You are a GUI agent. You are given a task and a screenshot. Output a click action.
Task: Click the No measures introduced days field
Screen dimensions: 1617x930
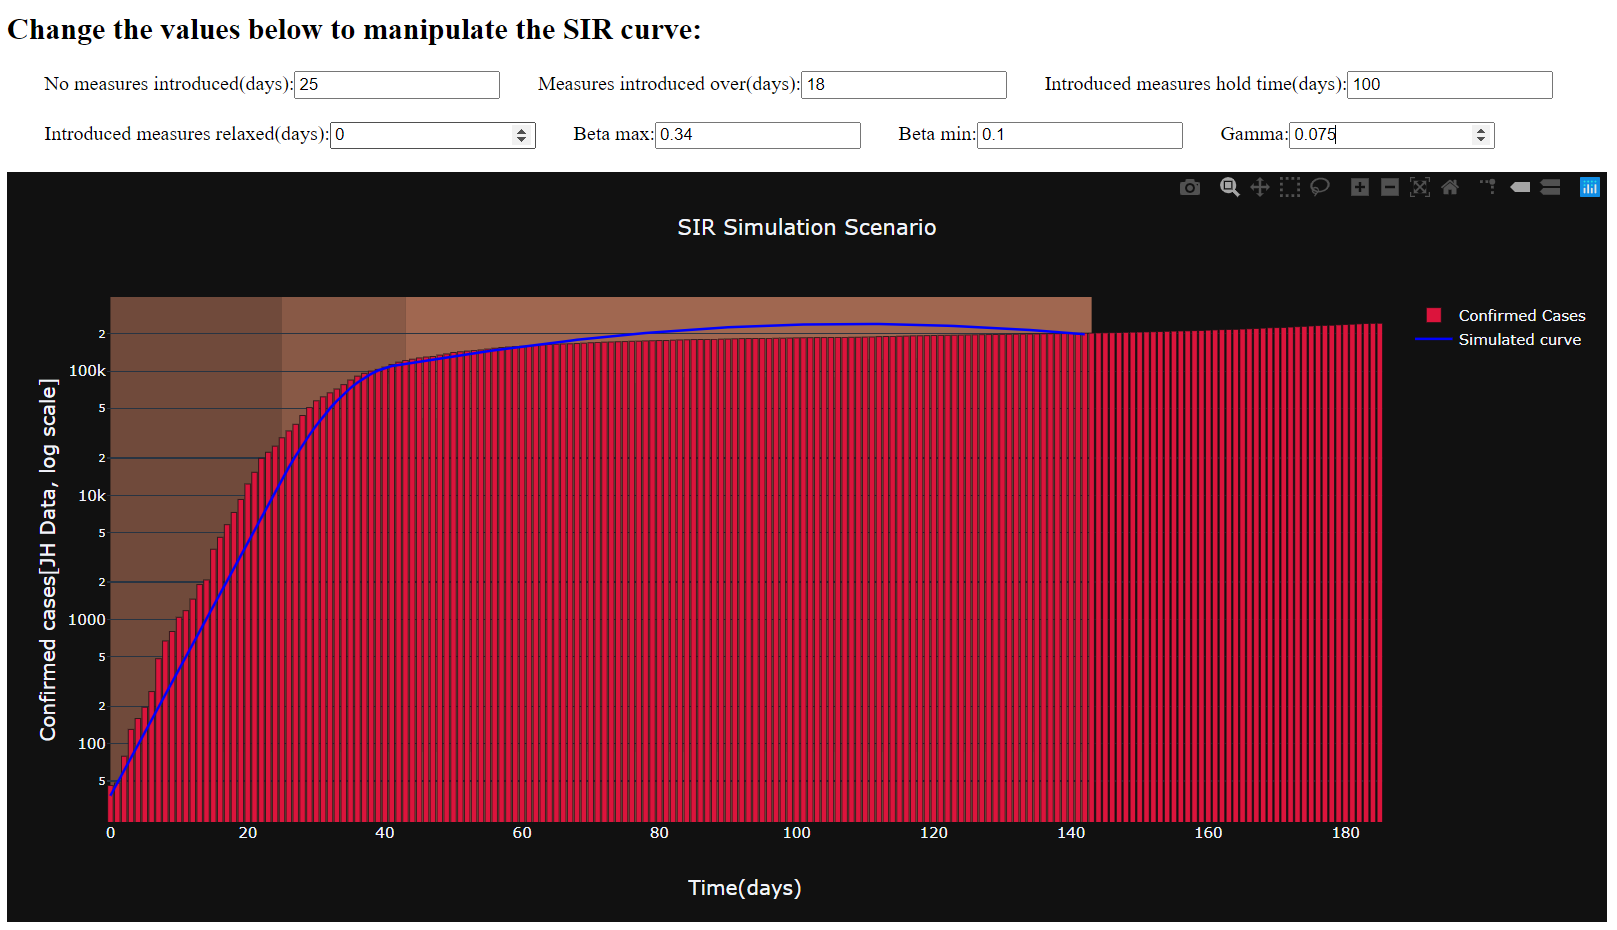click(x=397, y=85)
